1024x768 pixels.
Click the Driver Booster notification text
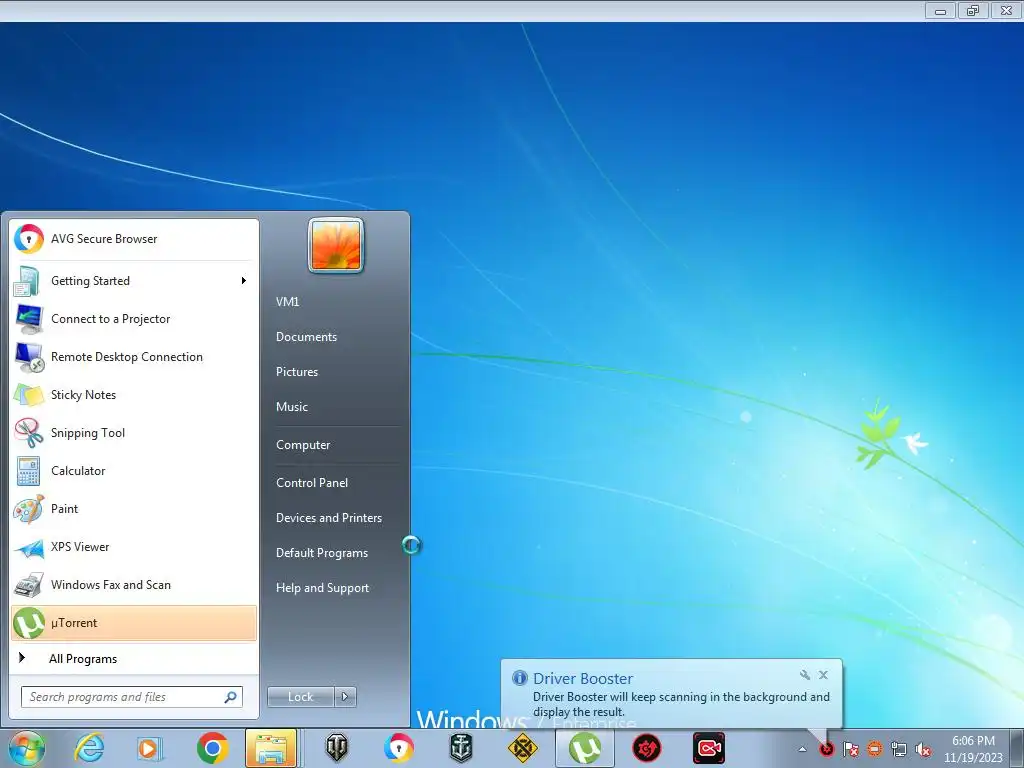click(x=681, y=704)
